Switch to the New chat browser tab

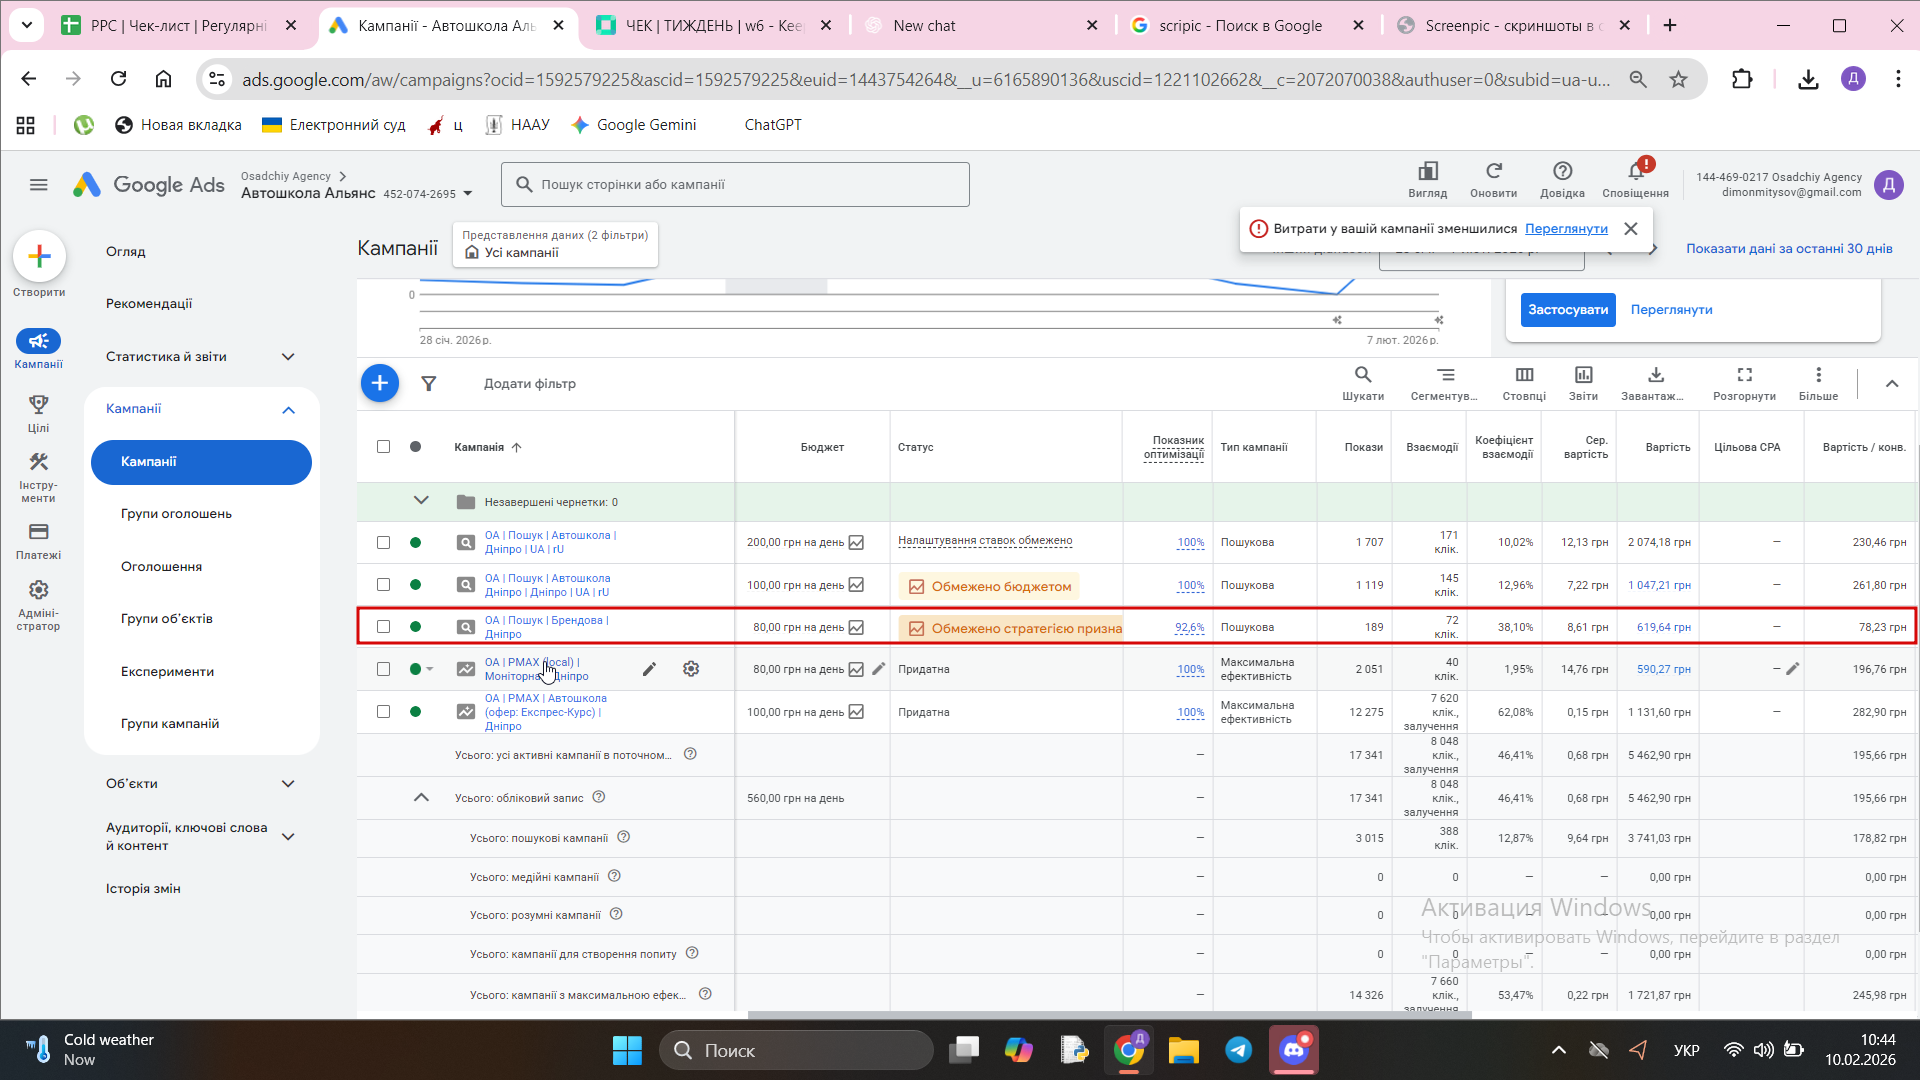tap(924, 26)
